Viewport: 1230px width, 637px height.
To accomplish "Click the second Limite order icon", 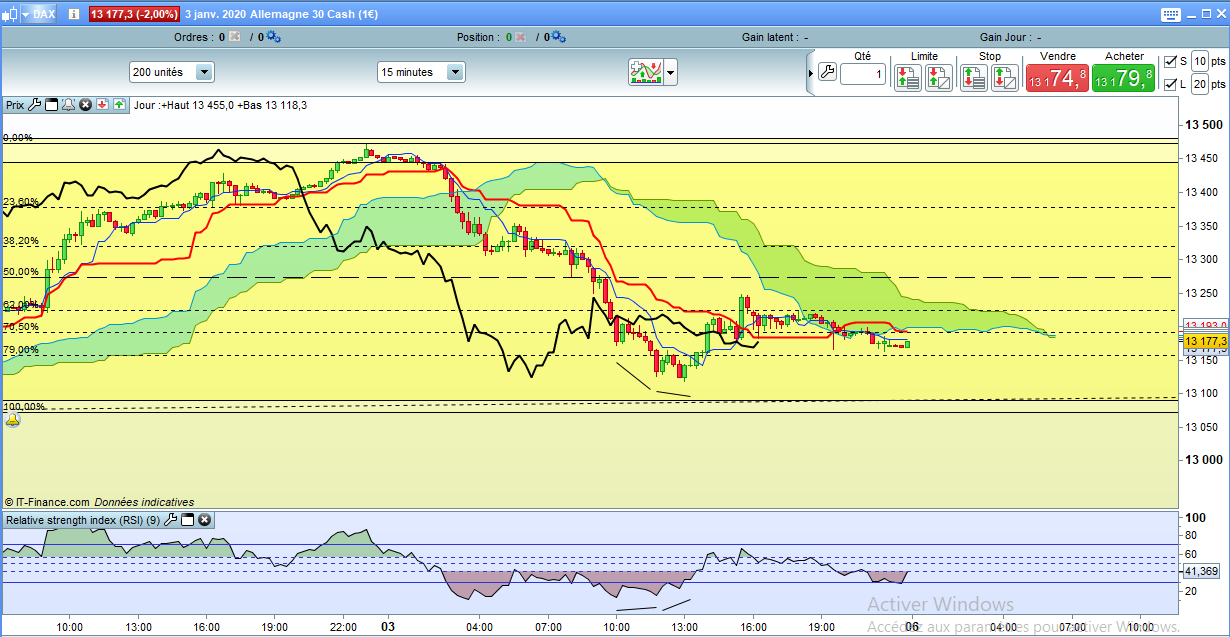I will point(939,77).
